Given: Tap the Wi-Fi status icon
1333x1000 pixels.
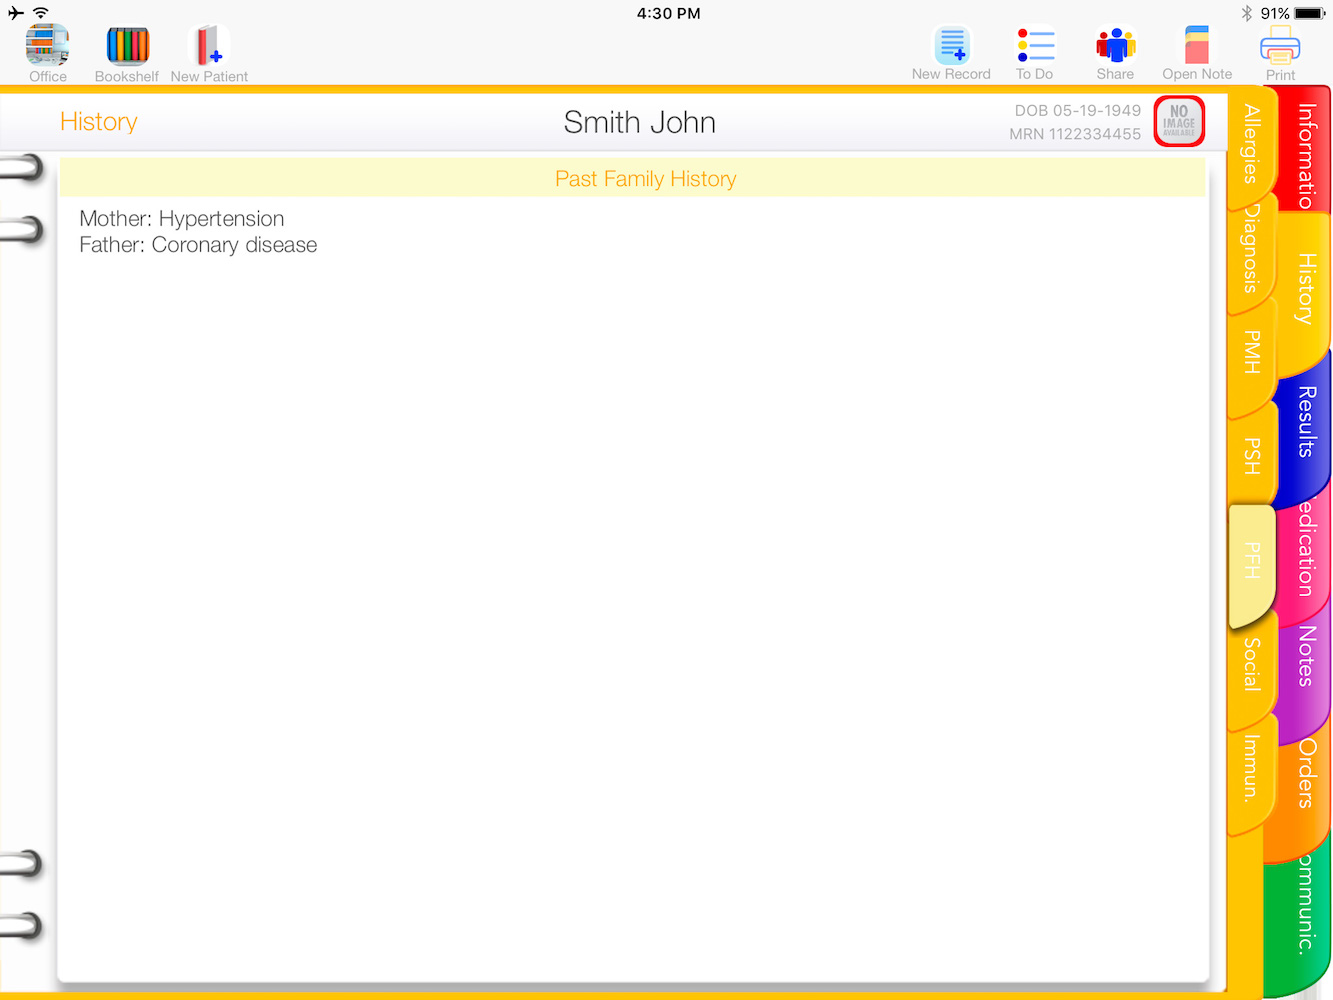Looking at the screenshot, I should pyautogui.click(x=41, y=13).
